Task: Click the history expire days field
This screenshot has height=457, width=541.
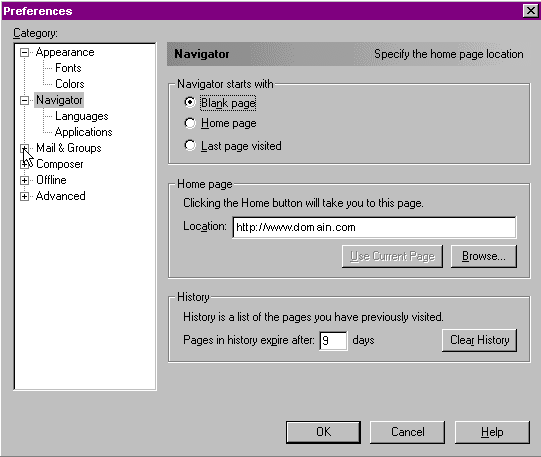Action: (x=333, y=341)
